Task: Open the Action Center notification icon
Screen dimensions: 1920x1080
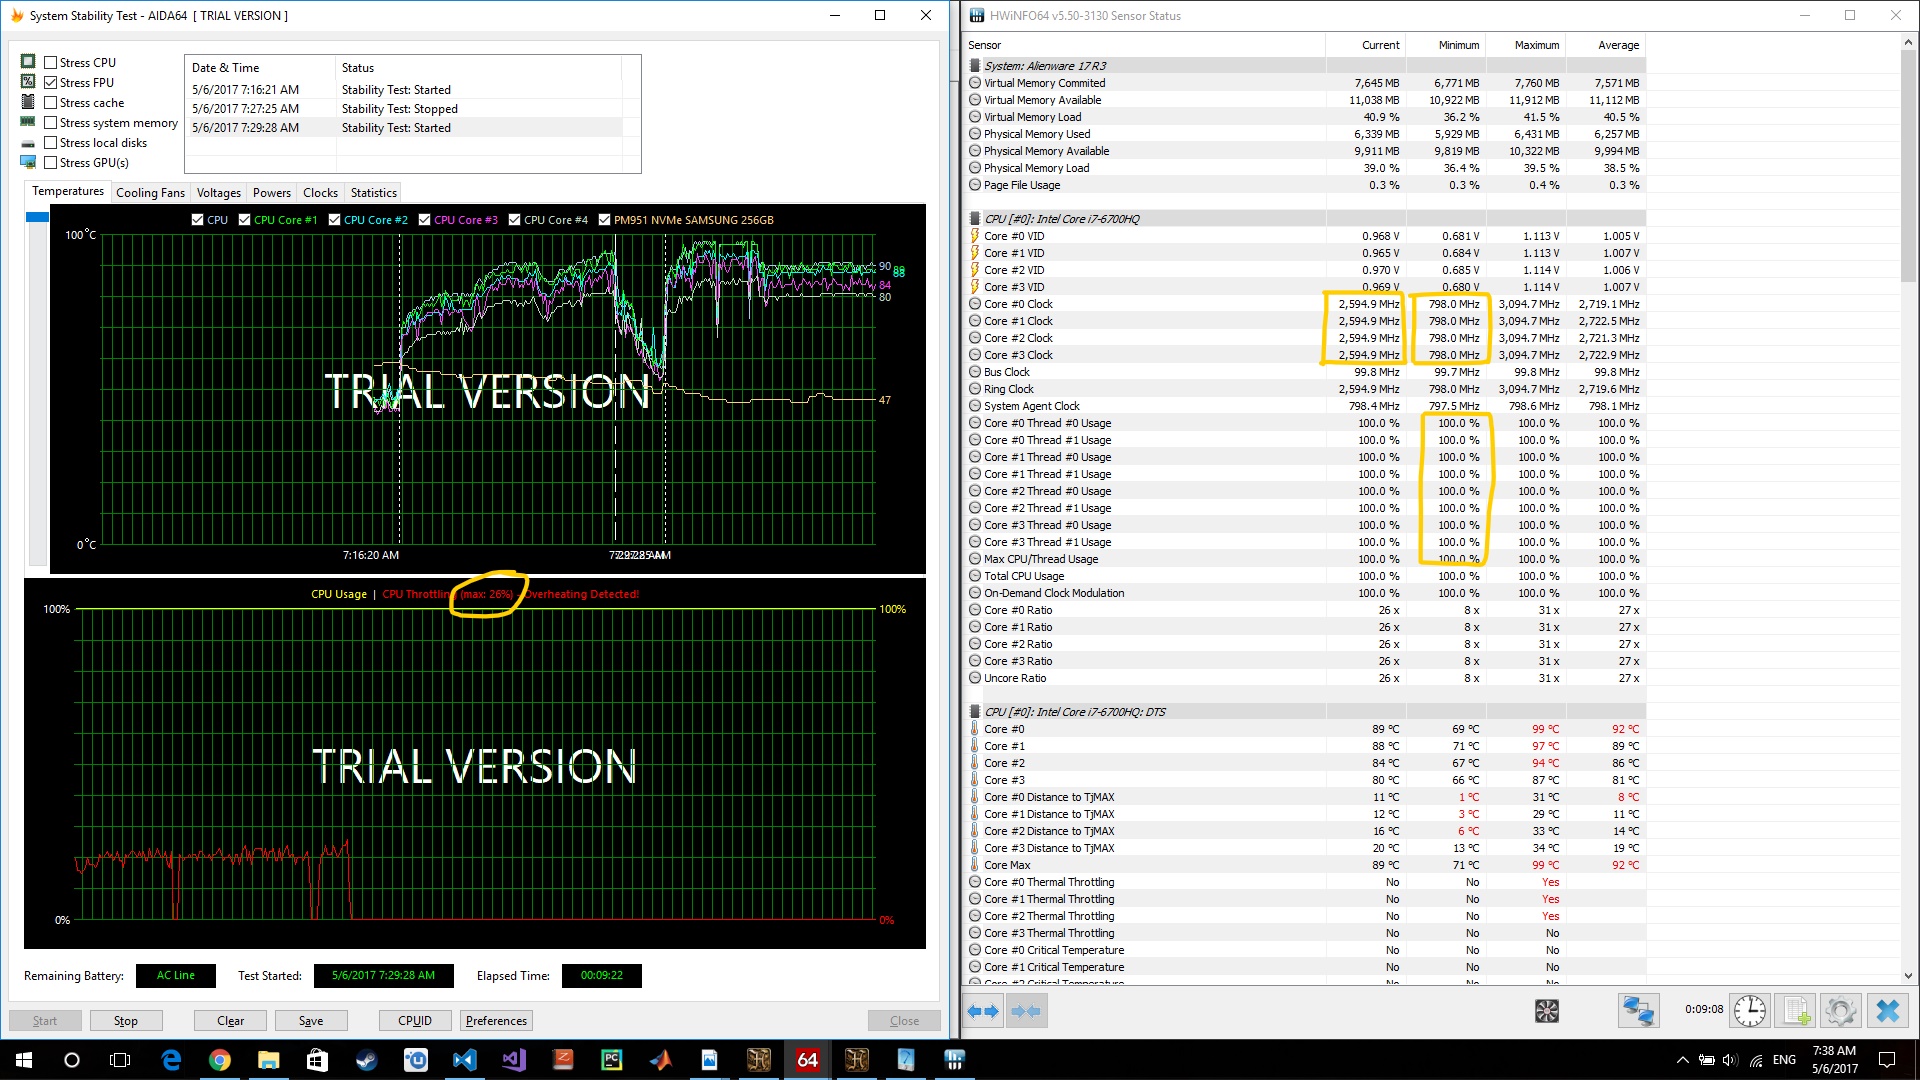Action: (1887, 1060)
